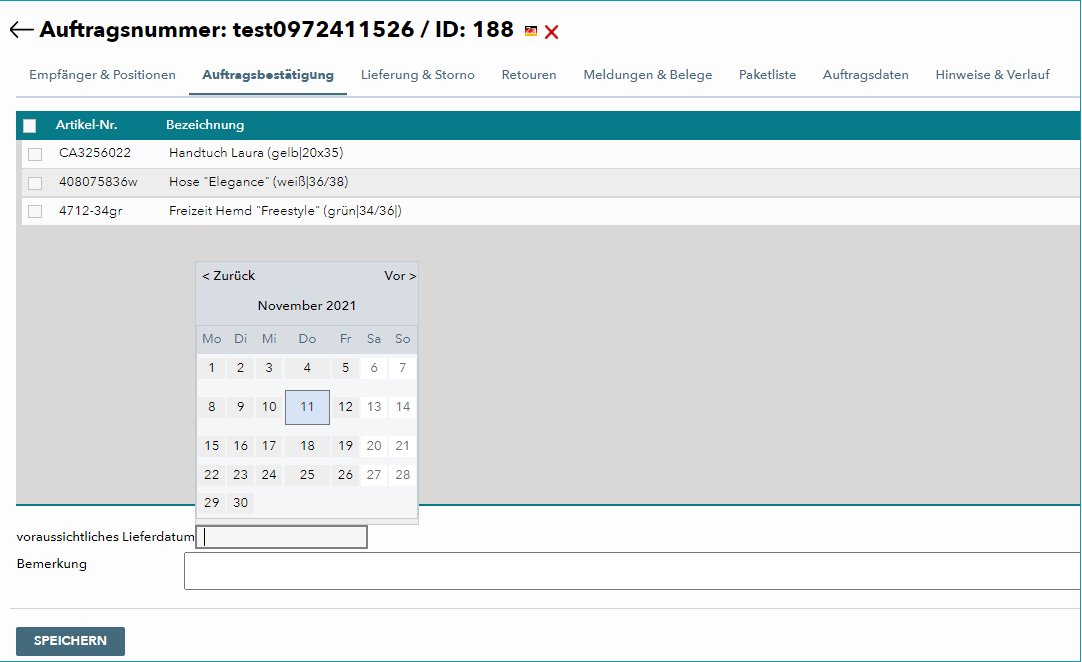Open the Retouren tab
The image size is (1082, 662).
click(529, 75)
